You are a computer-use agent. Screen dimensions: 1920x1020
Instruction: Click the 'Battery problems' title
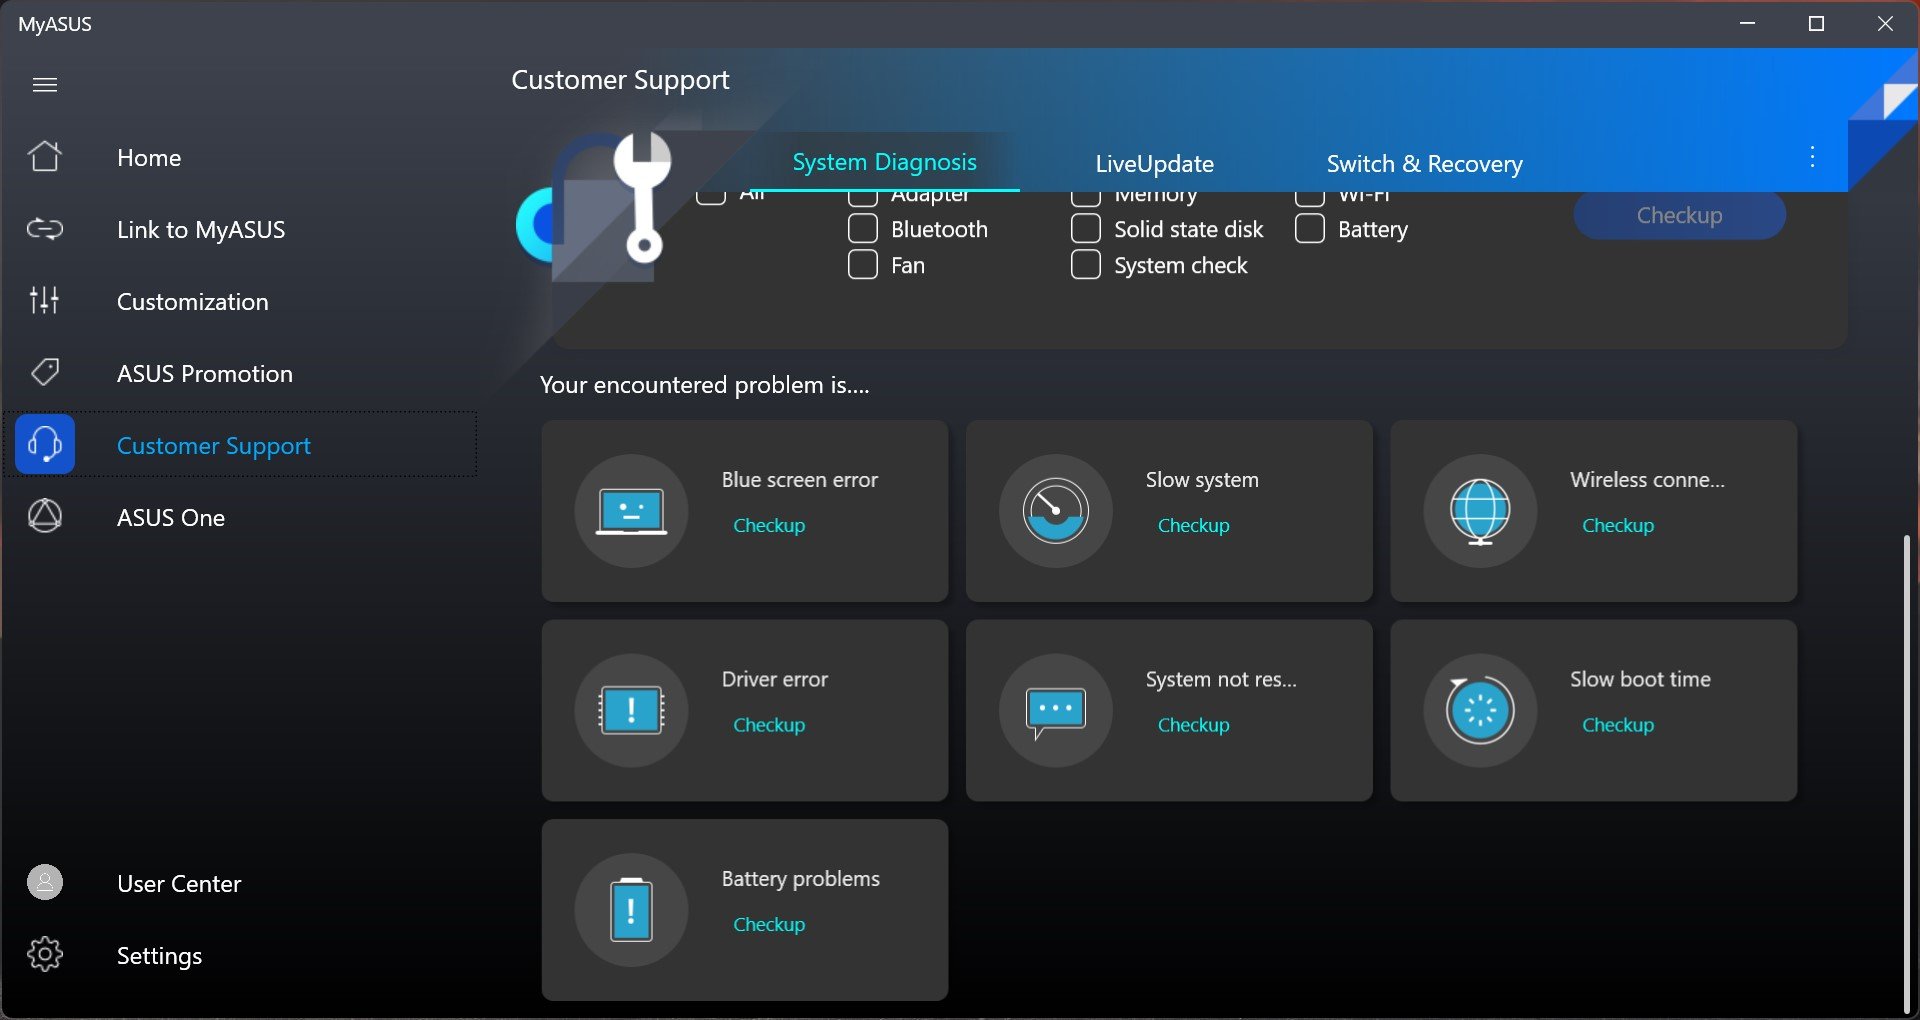801,878
